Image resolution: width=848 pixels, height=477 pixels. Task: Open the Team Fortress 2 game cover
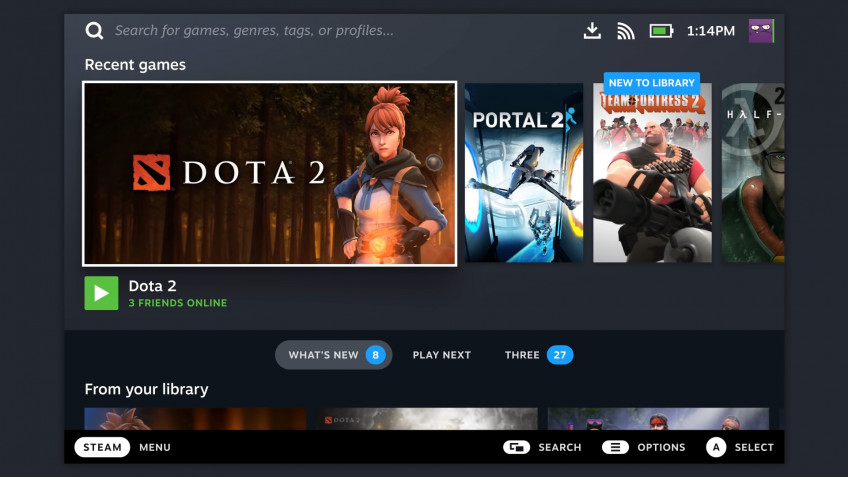coord(652,173)
